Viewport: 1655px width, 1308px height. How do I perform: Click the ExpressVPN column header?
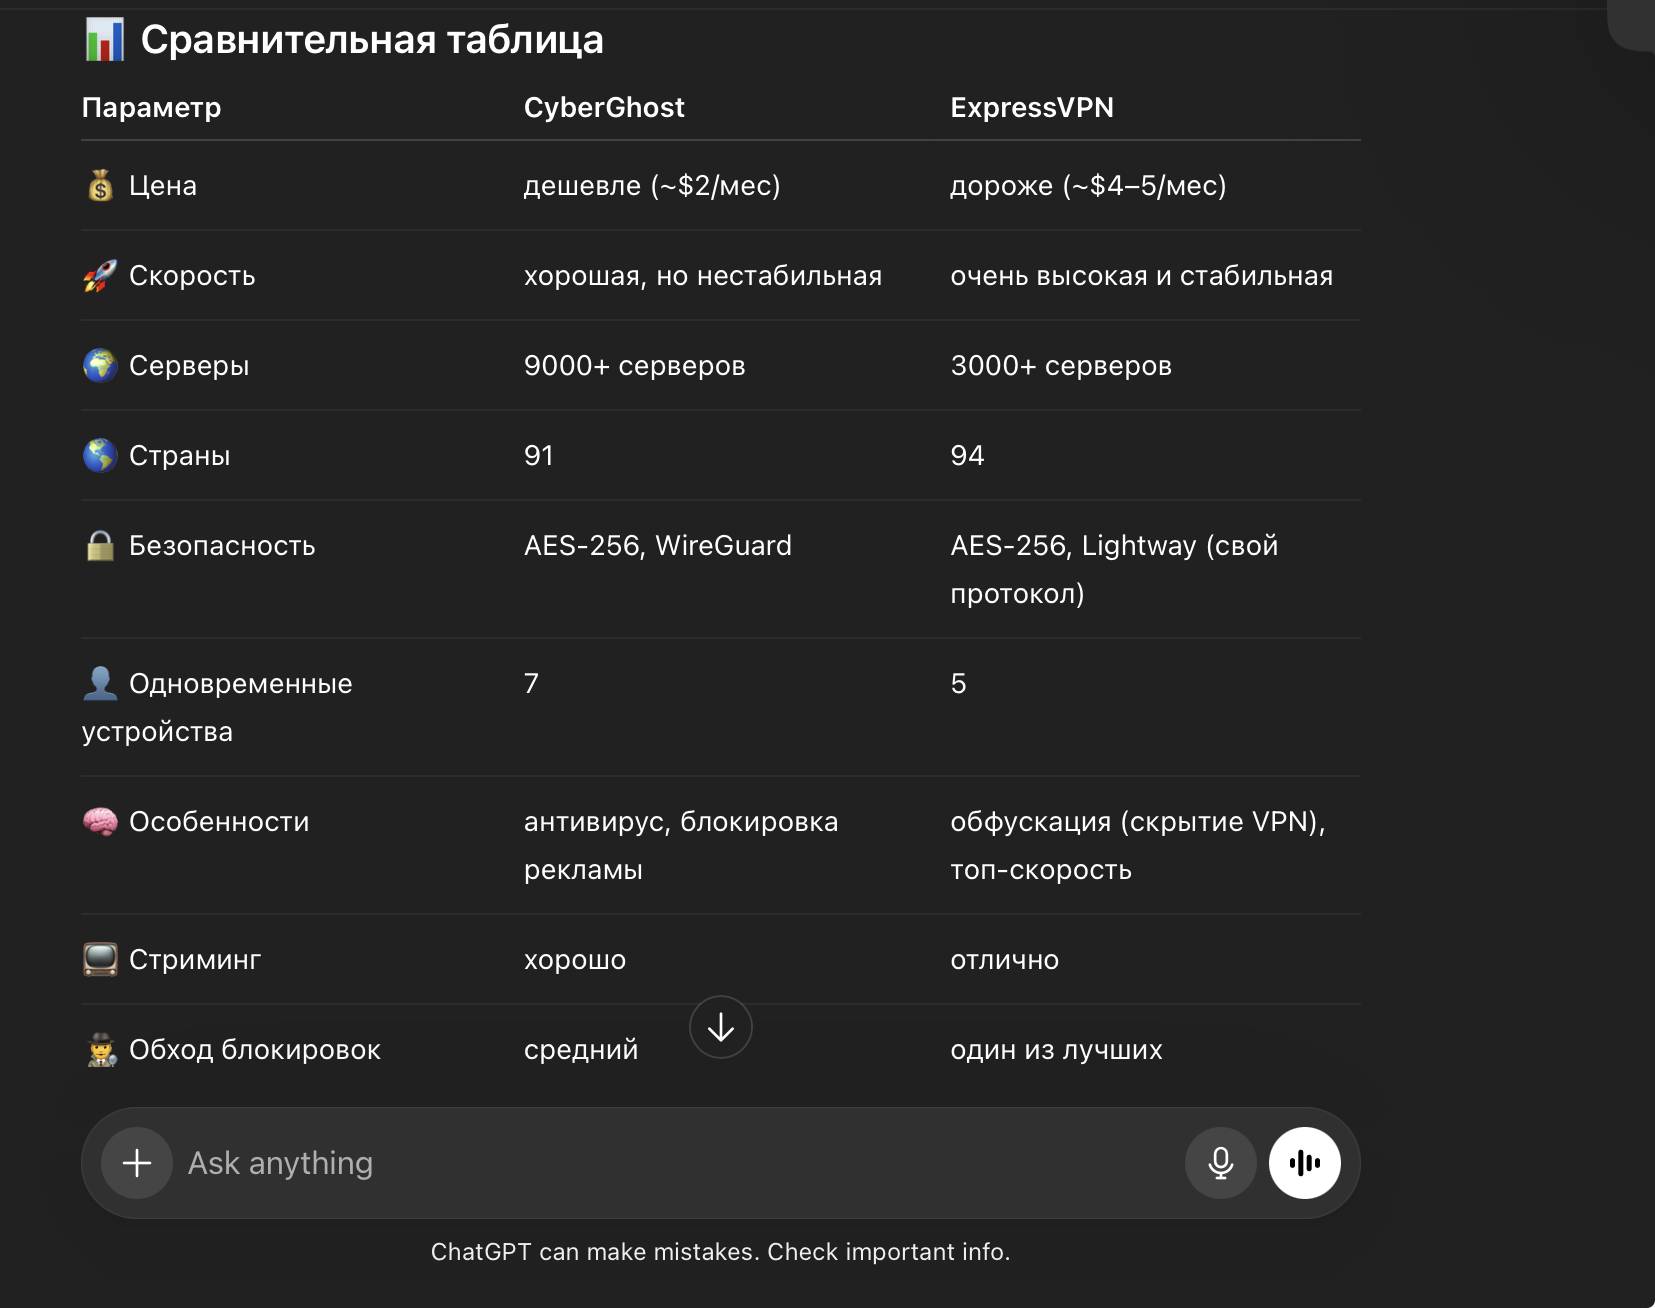(x=1031, y=108)
